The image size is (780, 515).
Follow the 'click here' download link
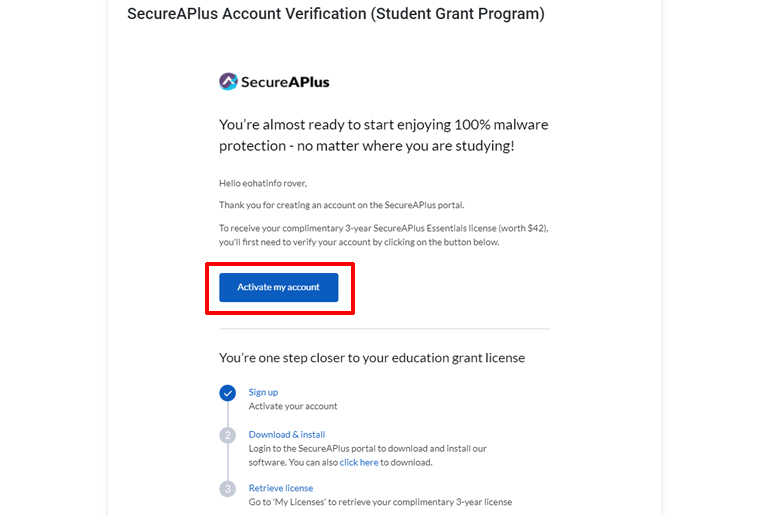point(359,462)
